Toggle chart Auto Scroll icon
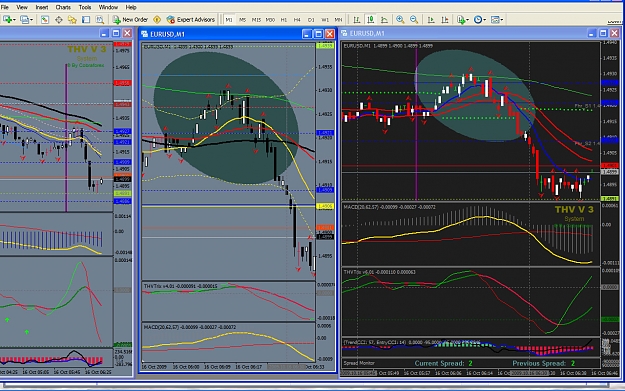This screenshot has width=625, height=391. click(x=431, y=20)
